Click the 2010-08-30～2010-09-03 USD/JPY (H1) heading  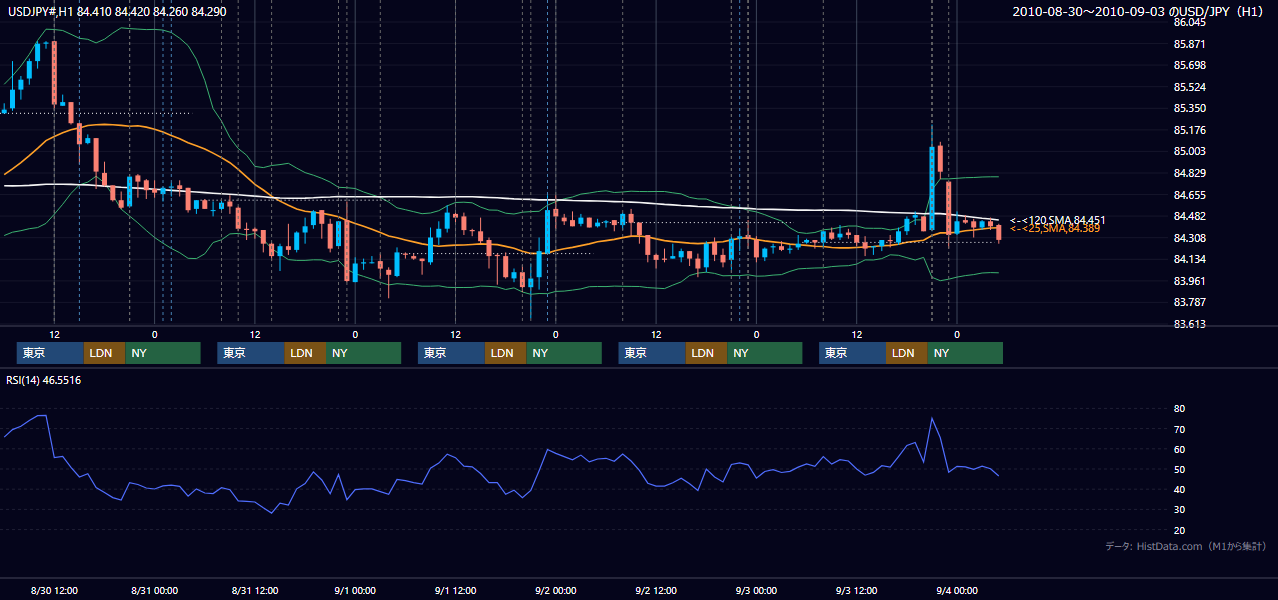click(1140, 11)
